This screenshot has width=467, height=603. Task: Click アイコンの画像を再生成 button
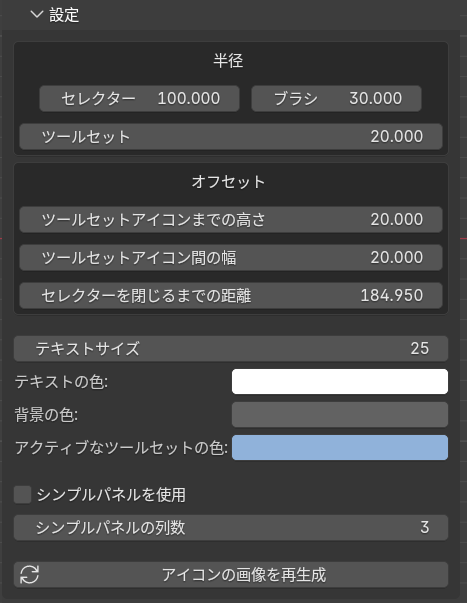point(231,575)
